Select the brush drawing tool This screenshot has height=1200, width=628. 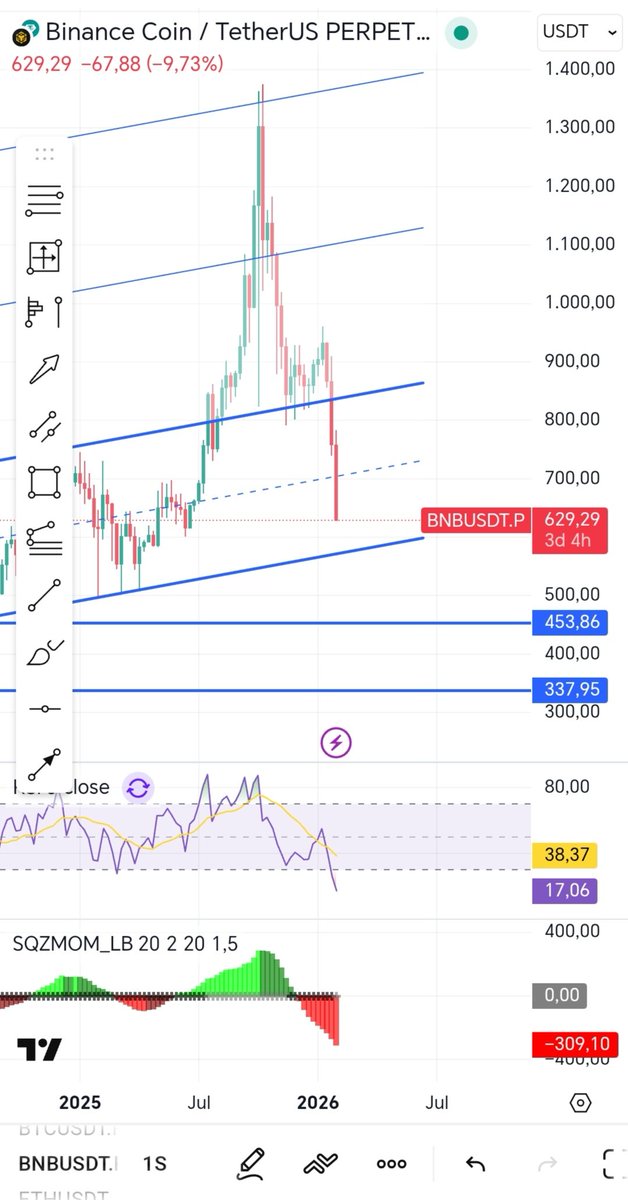click(x=44, y=653)
